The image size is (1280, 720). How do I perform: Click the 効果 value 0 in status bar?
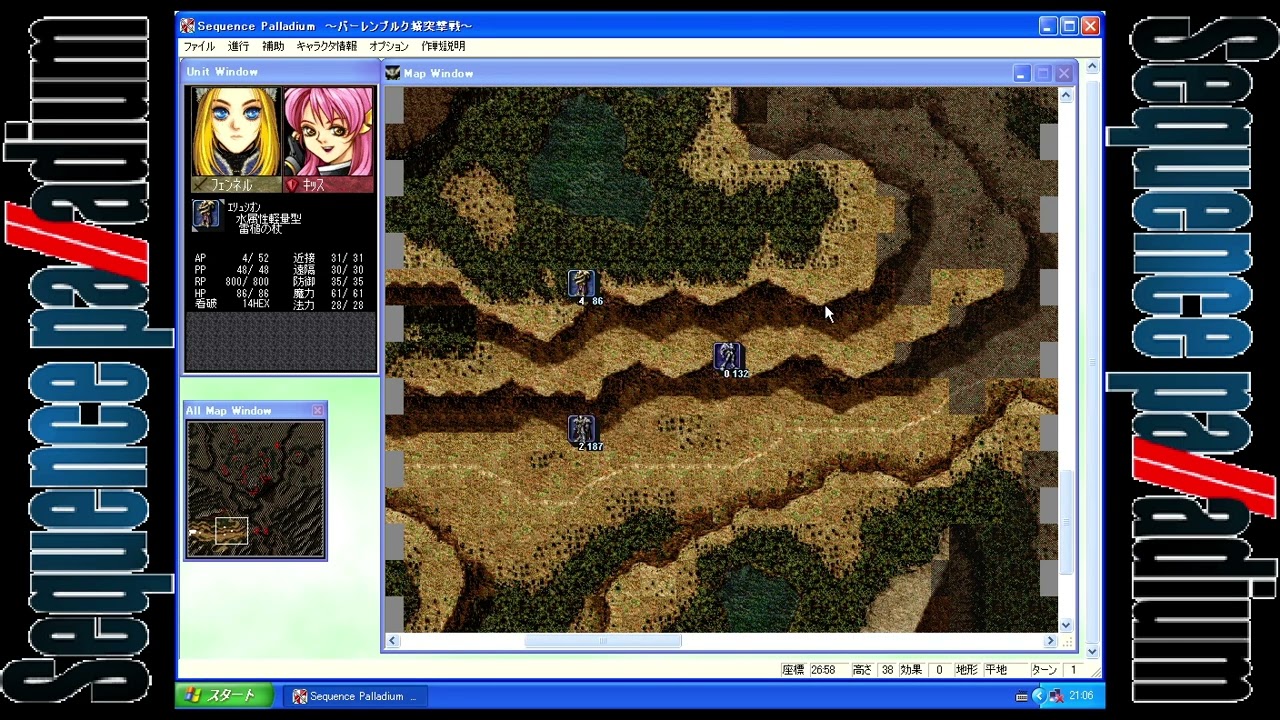[939, 670]
